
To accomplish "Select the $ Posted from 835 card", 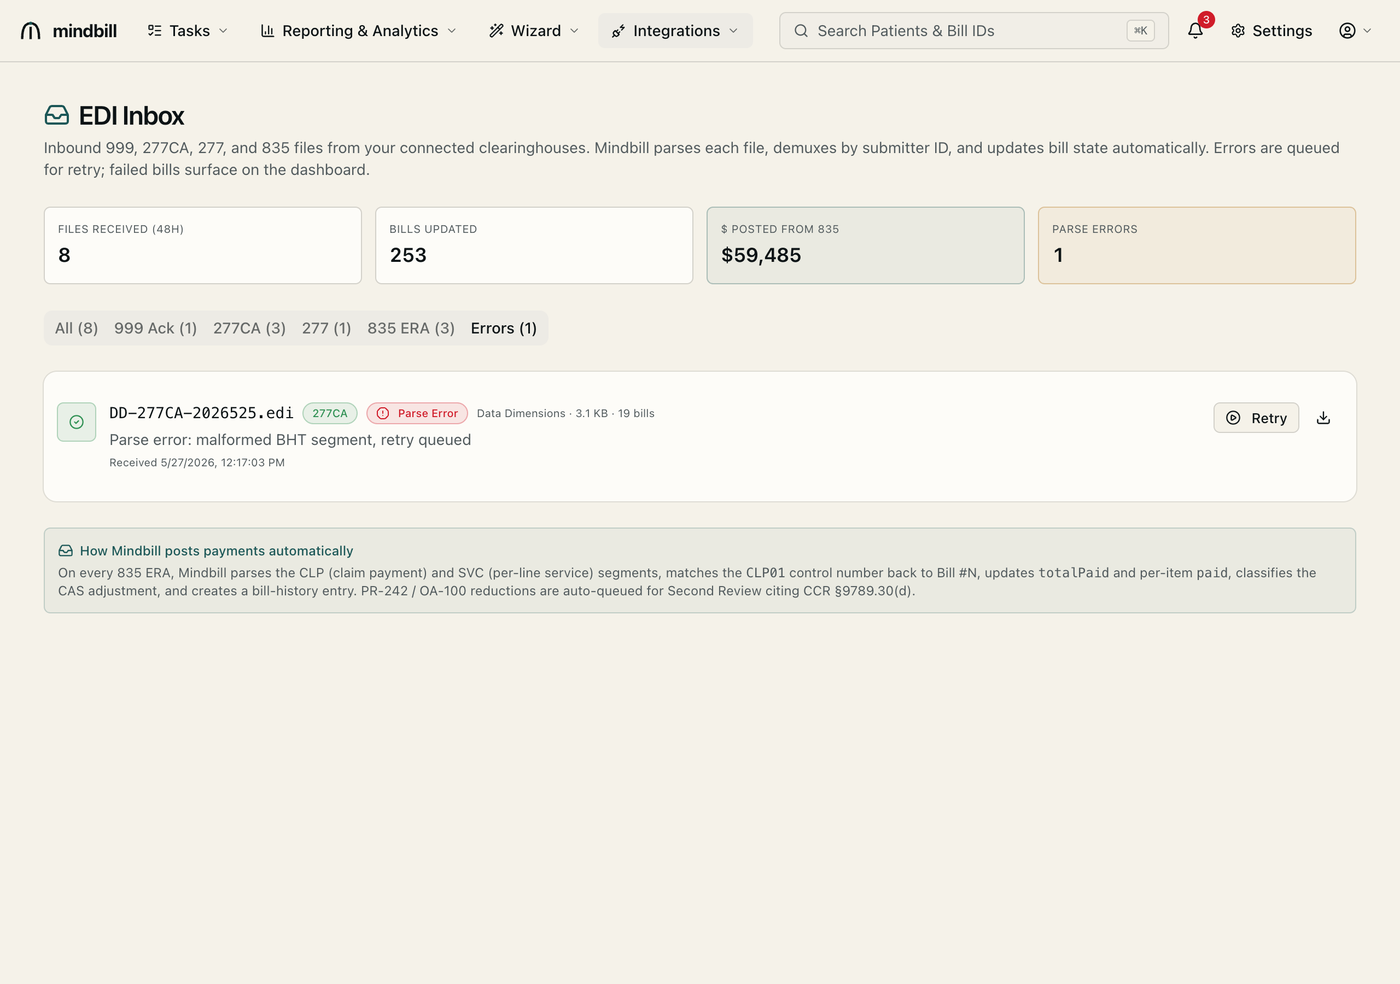I will 865,246.
